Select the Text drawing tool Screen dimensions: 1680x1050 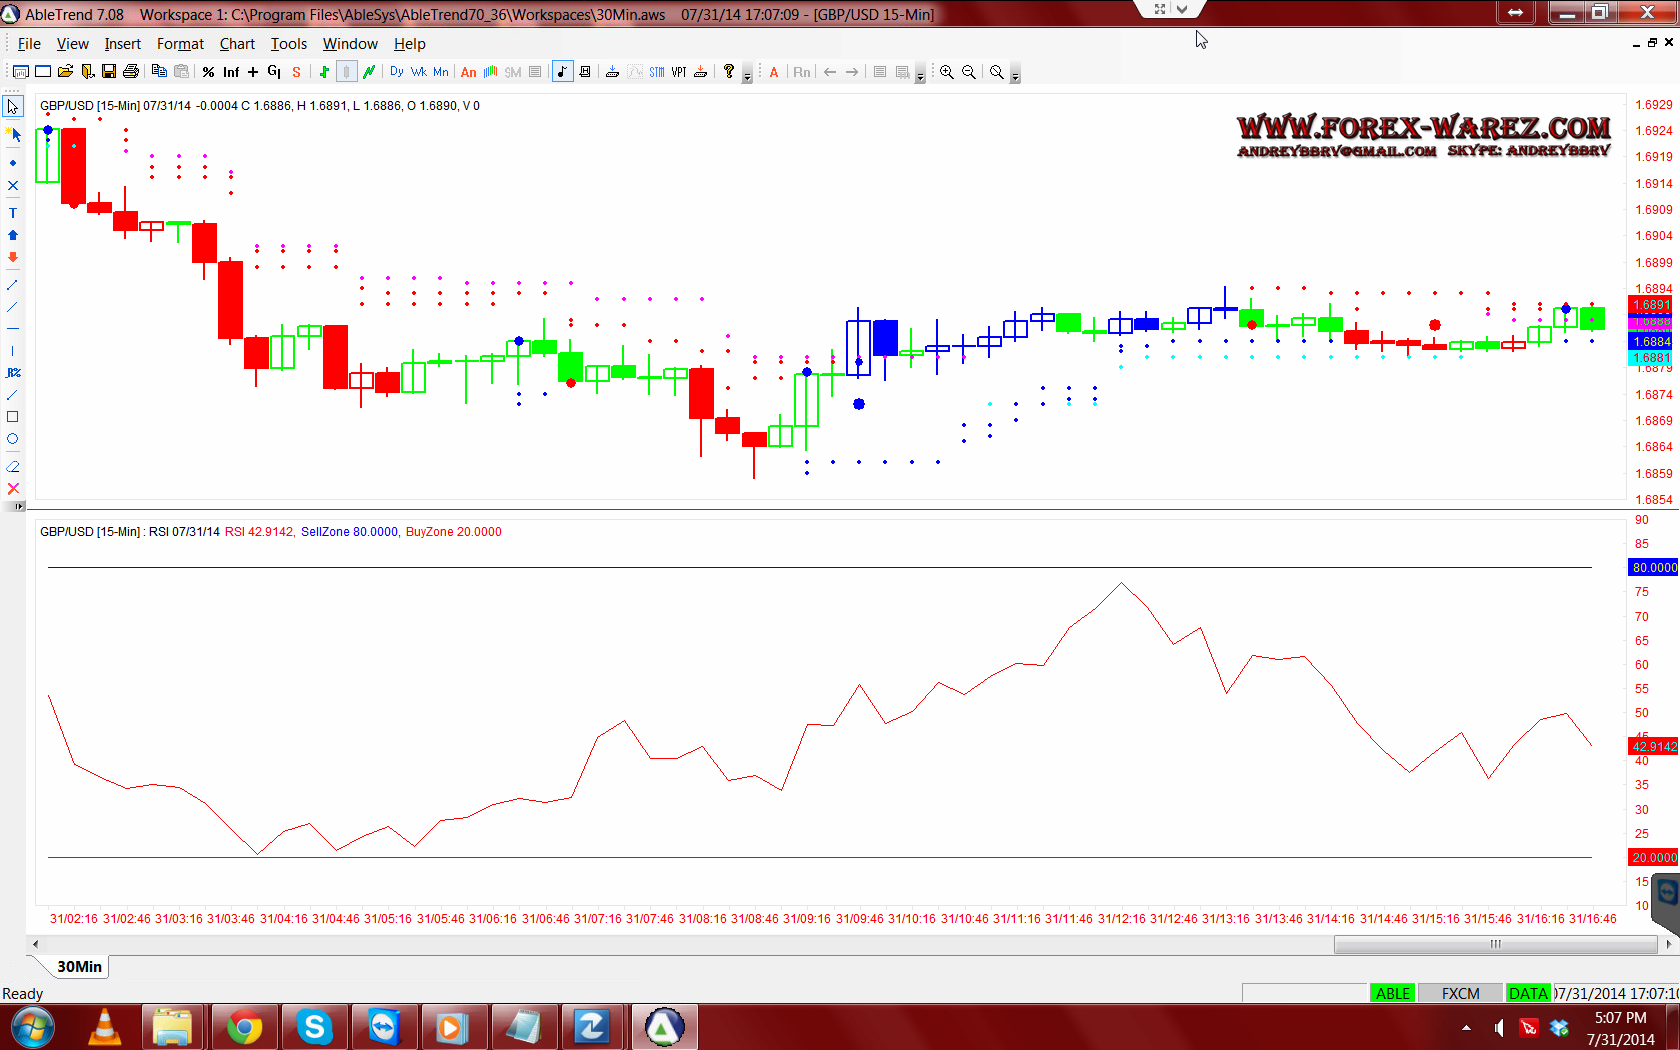click(x=13, y=213)
